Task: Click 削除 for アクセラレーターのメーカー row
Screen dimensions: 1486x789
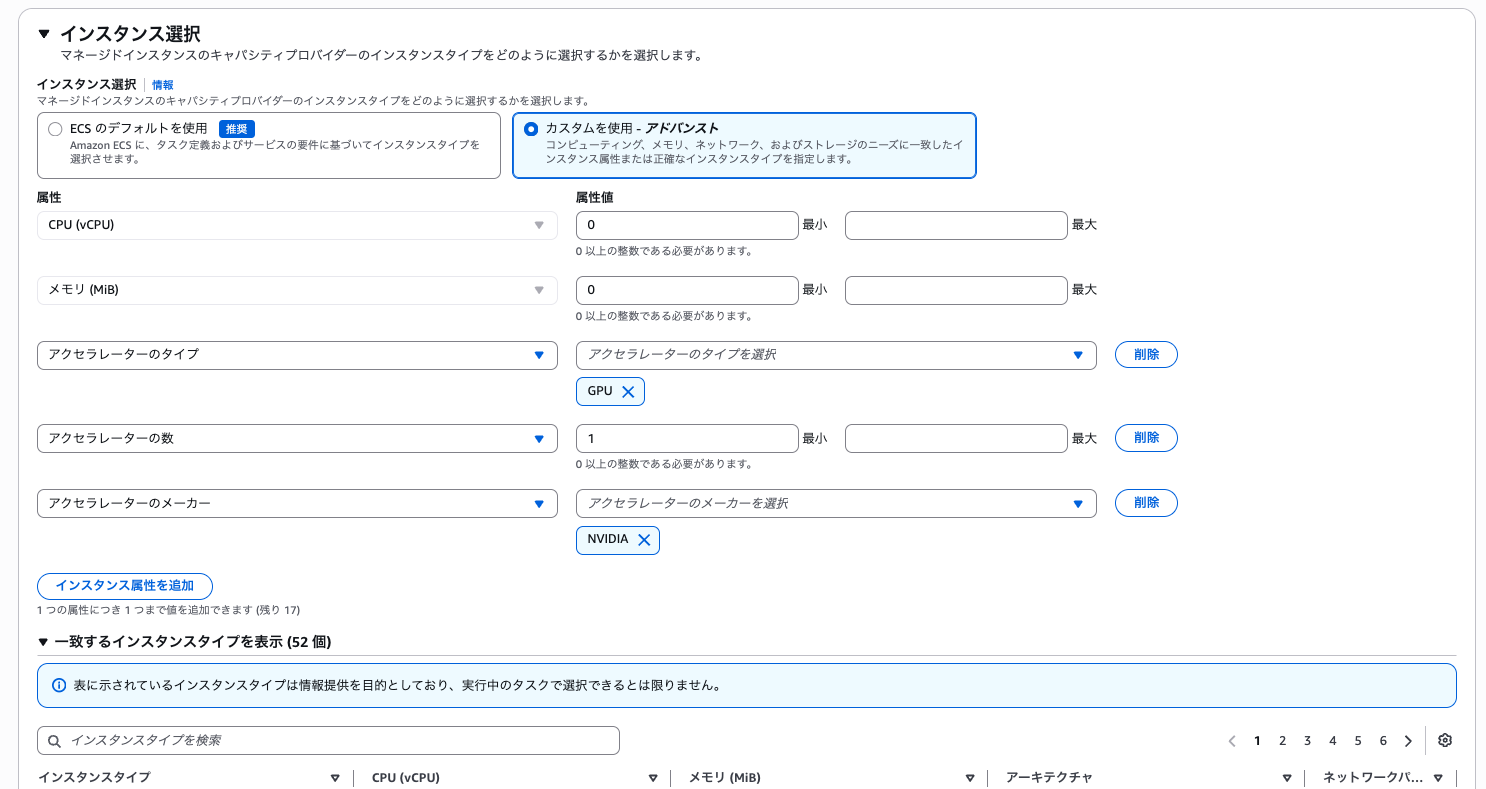Action: coord(1146,503)
